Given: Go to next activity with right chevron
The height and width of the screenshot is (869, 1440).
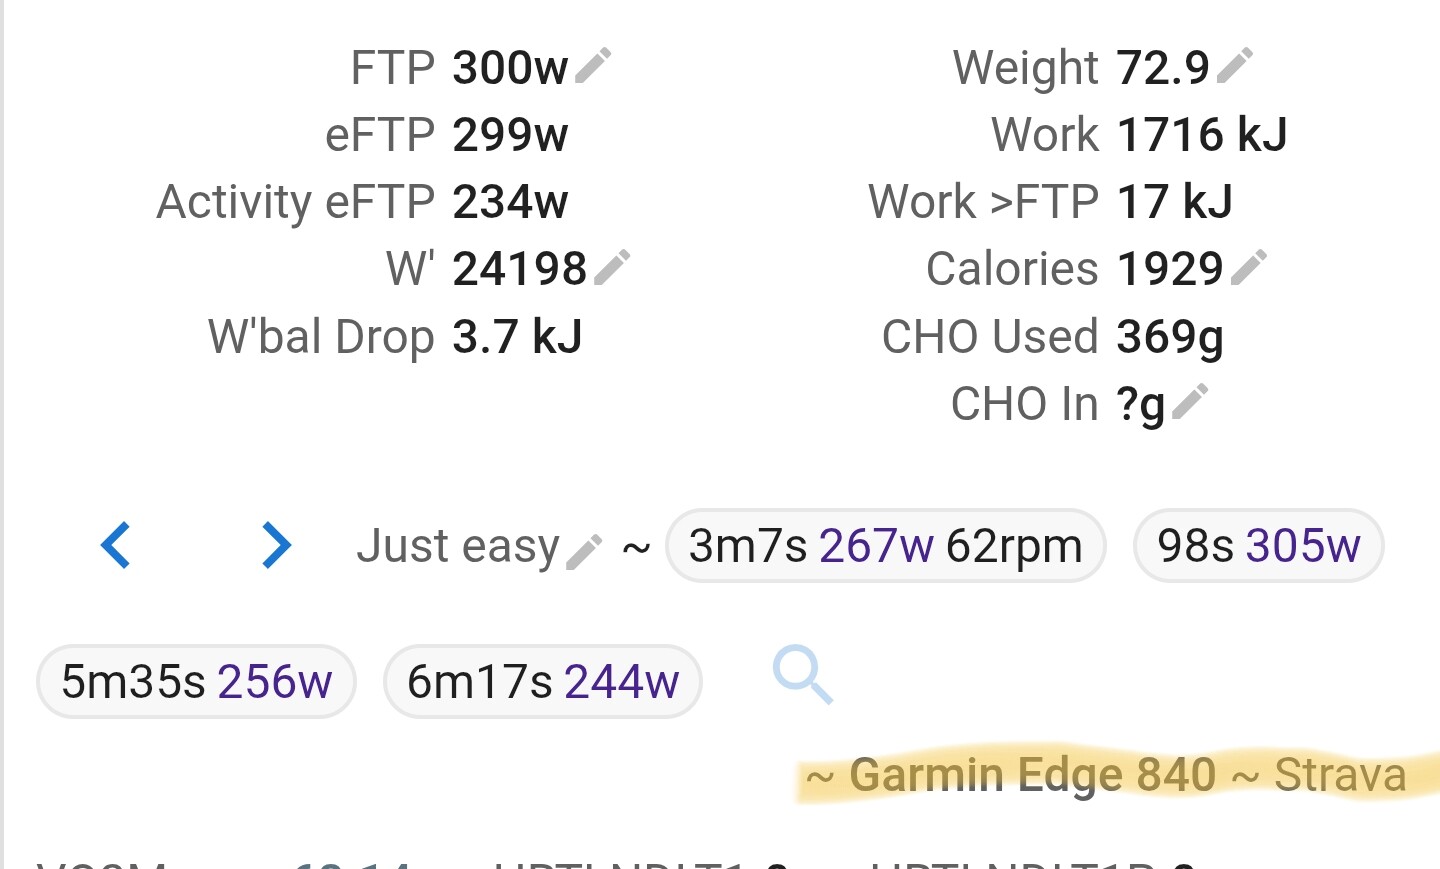Looking at the screenshot, I should [275, 546].
